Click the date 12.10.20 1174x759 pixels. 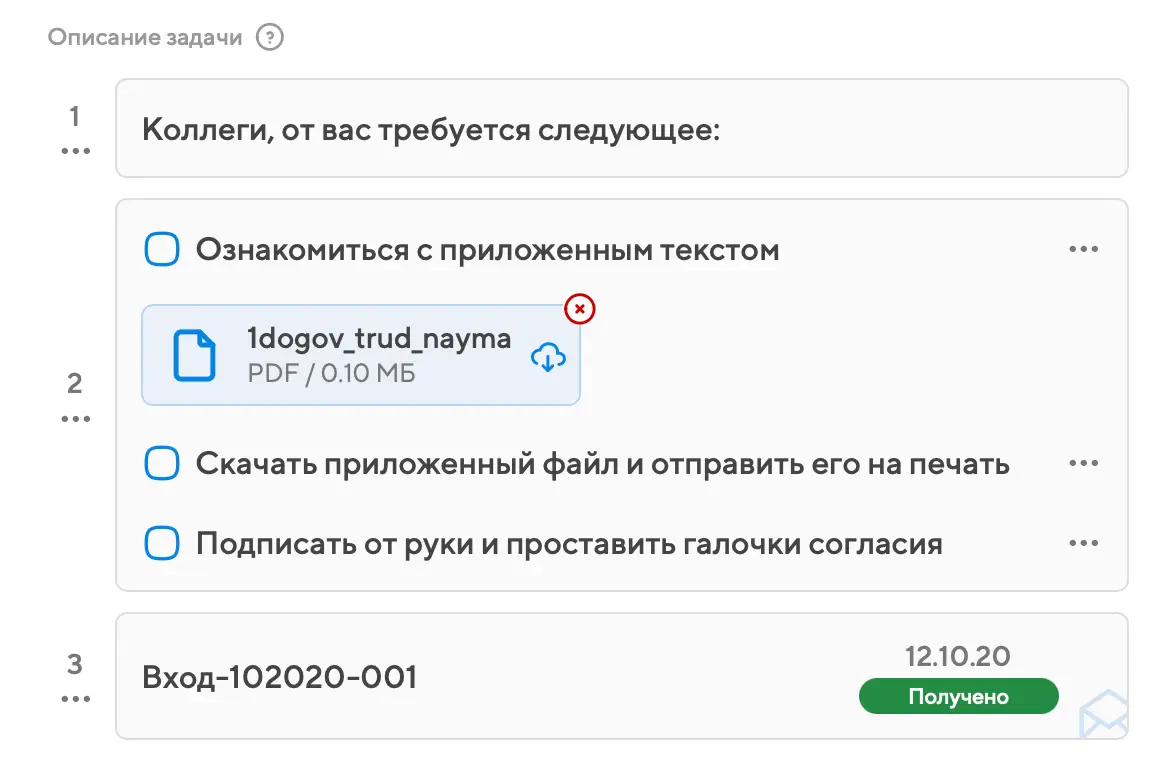(x=957, y=656)
